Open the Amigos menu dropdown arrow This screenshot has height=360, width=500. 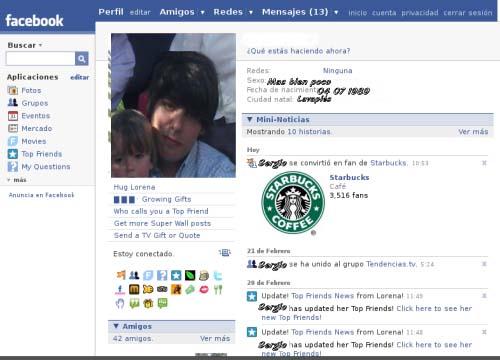pos(202,13)
